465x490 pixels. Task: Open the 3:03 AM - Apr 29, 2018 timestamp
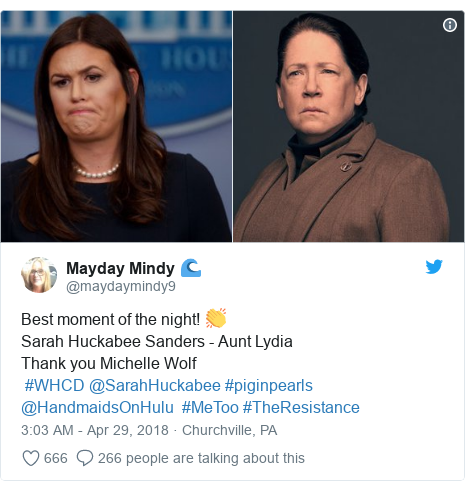point(95,430)
